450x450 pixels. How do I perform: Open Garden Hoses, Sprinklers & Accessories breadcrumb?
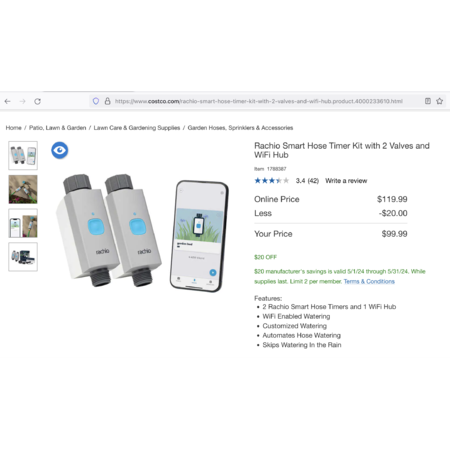point(240,128)
